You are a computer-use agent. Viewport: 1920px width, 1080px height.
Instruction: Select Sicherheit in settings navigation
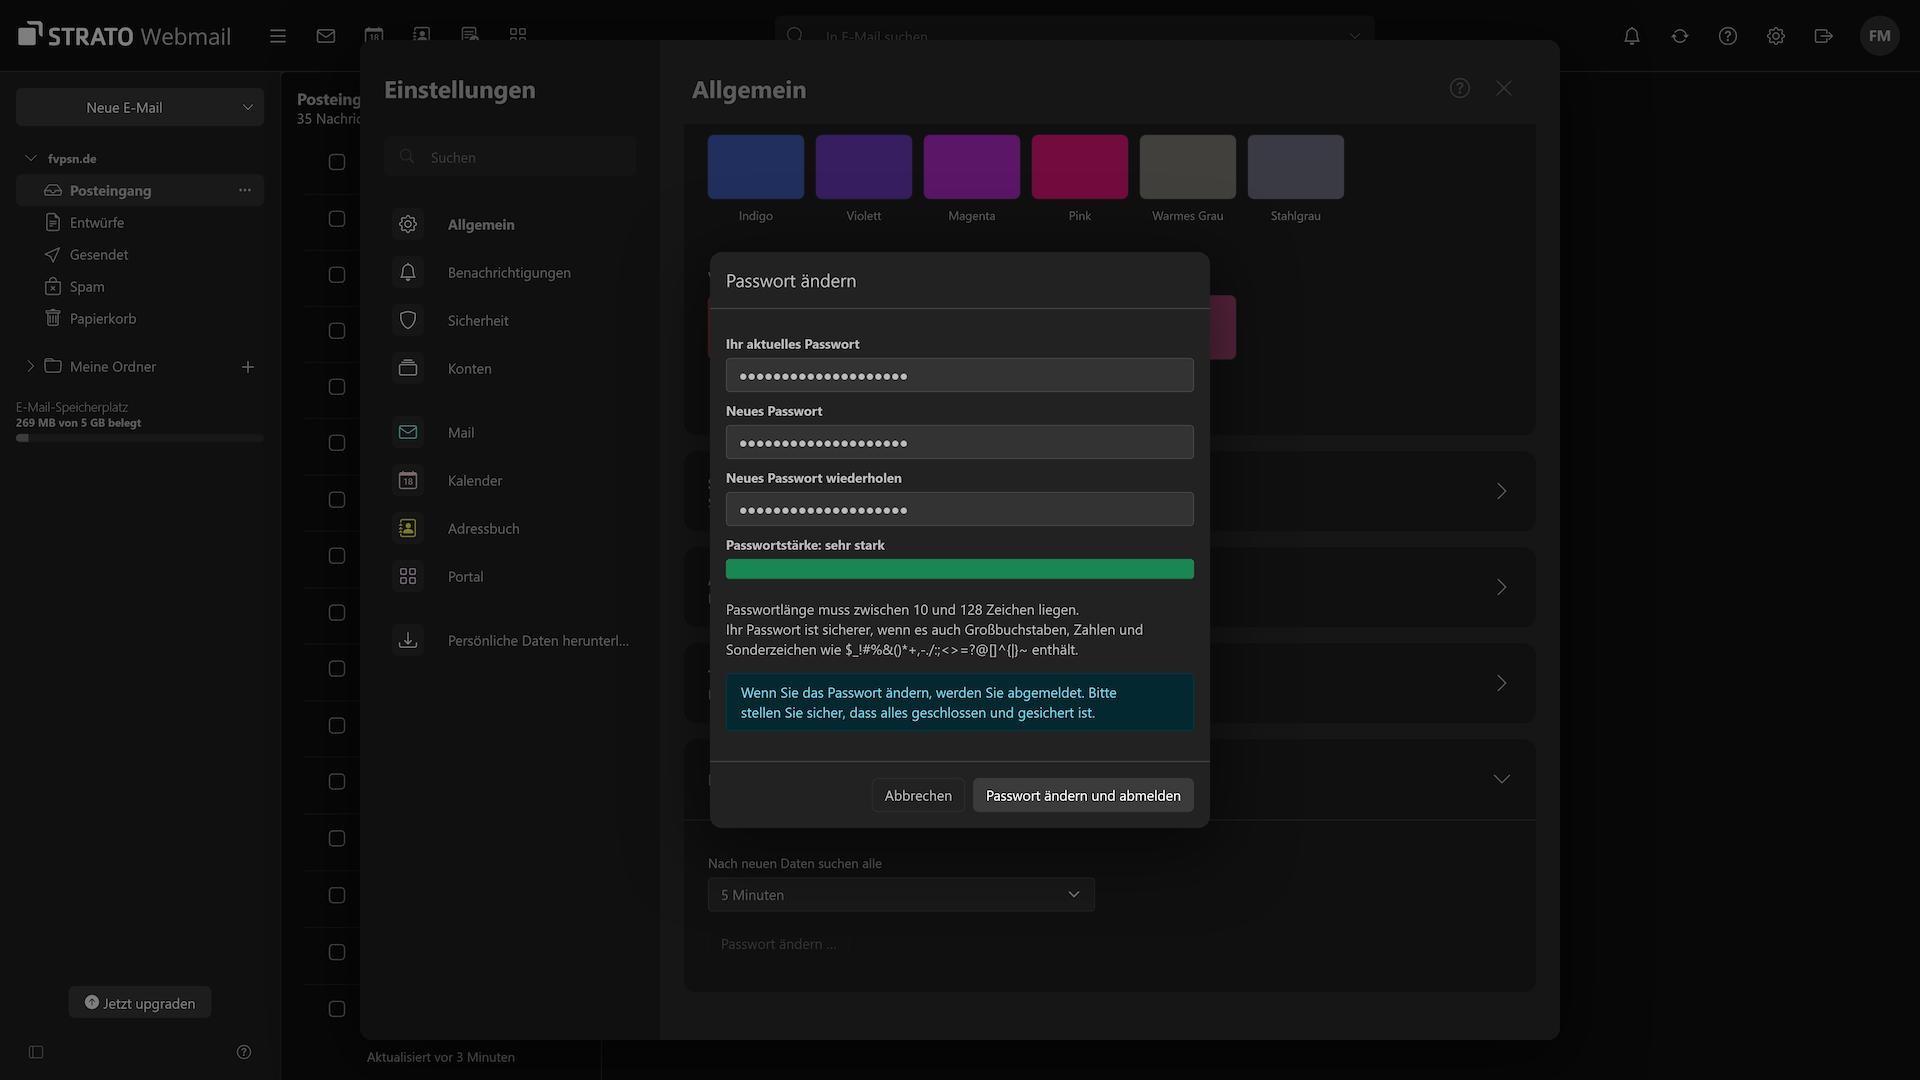[x=478, y=321]
